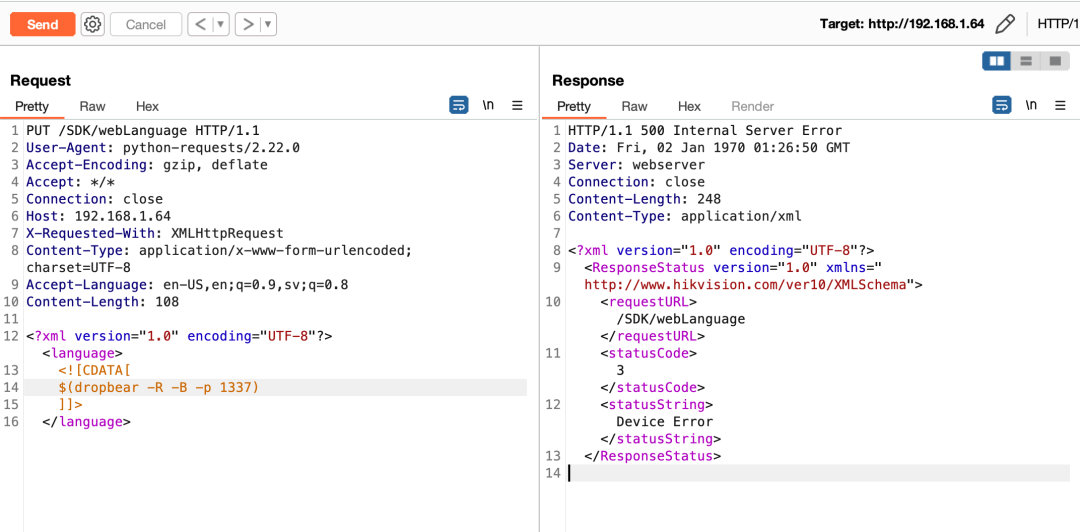Click the closing ResponseStatus tag
This screenshot has height=532, width=1080.
(652, 456)
